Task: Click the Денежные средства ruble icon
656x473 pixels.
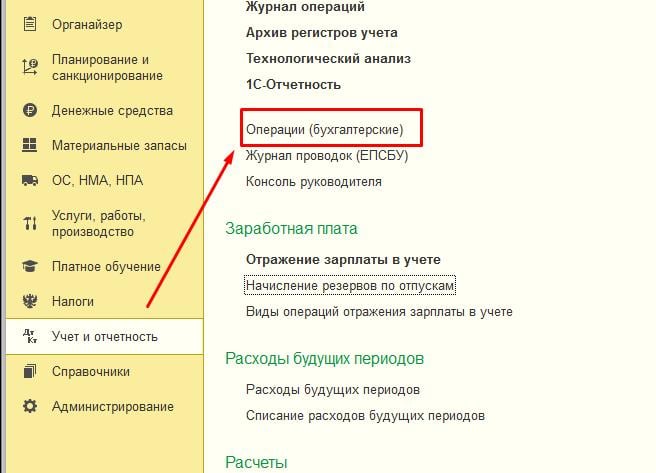Action: tap(30, 110)
